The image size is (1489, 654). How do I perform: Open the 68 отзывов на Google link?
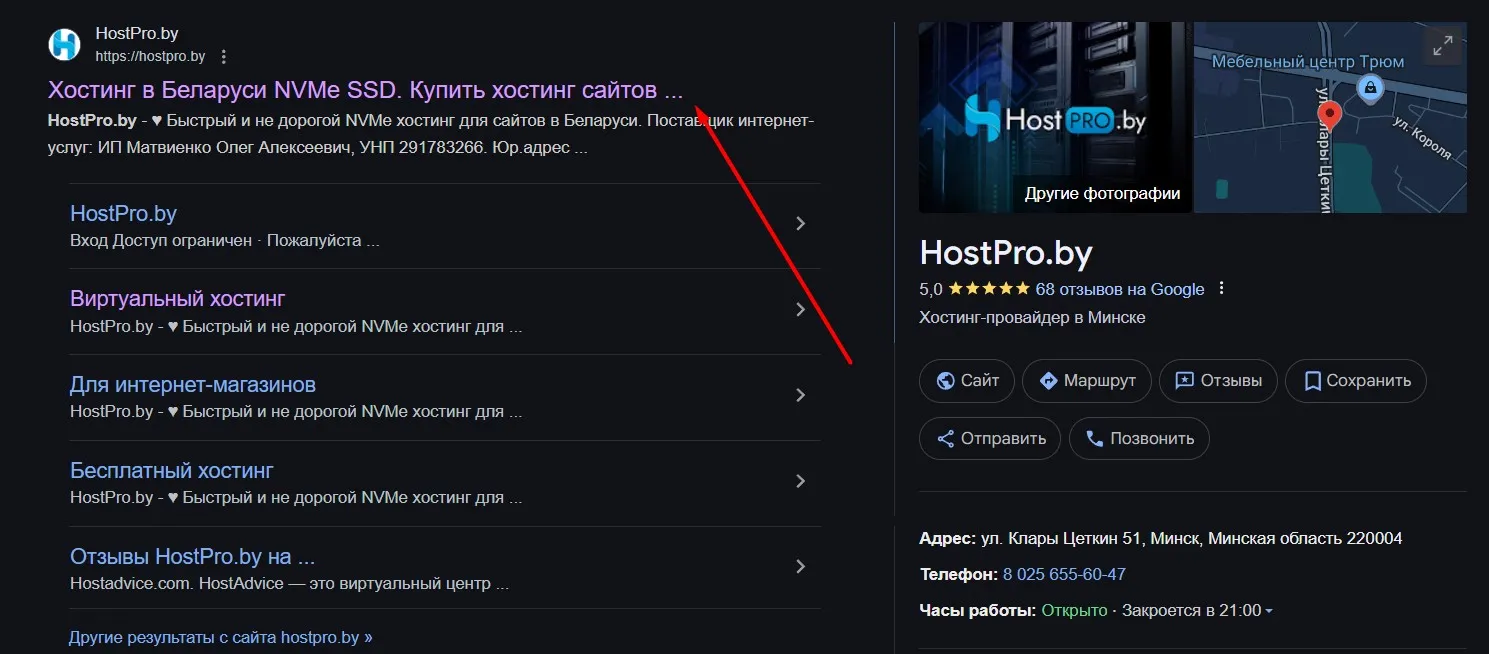point(1120,289)
